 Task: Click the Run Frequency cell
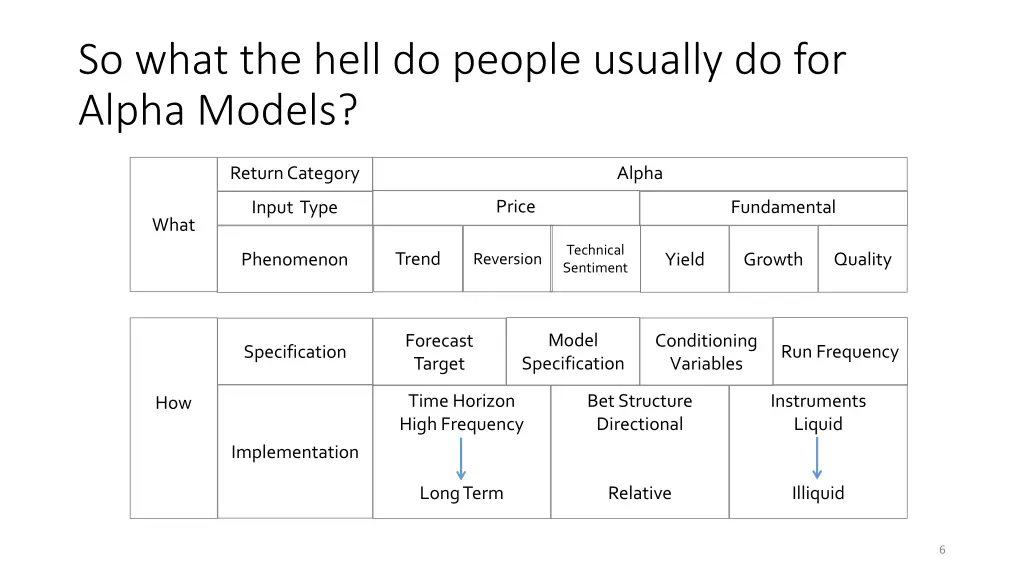[840, 351]
